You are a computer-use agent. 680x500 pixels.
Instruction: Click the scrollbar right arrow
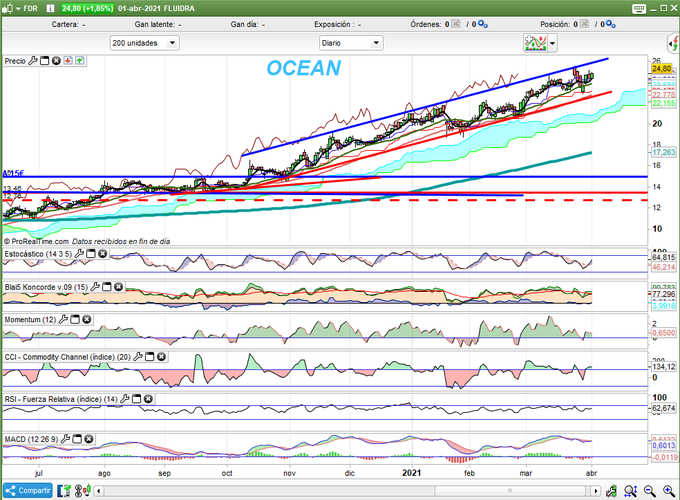click(595, 491)
